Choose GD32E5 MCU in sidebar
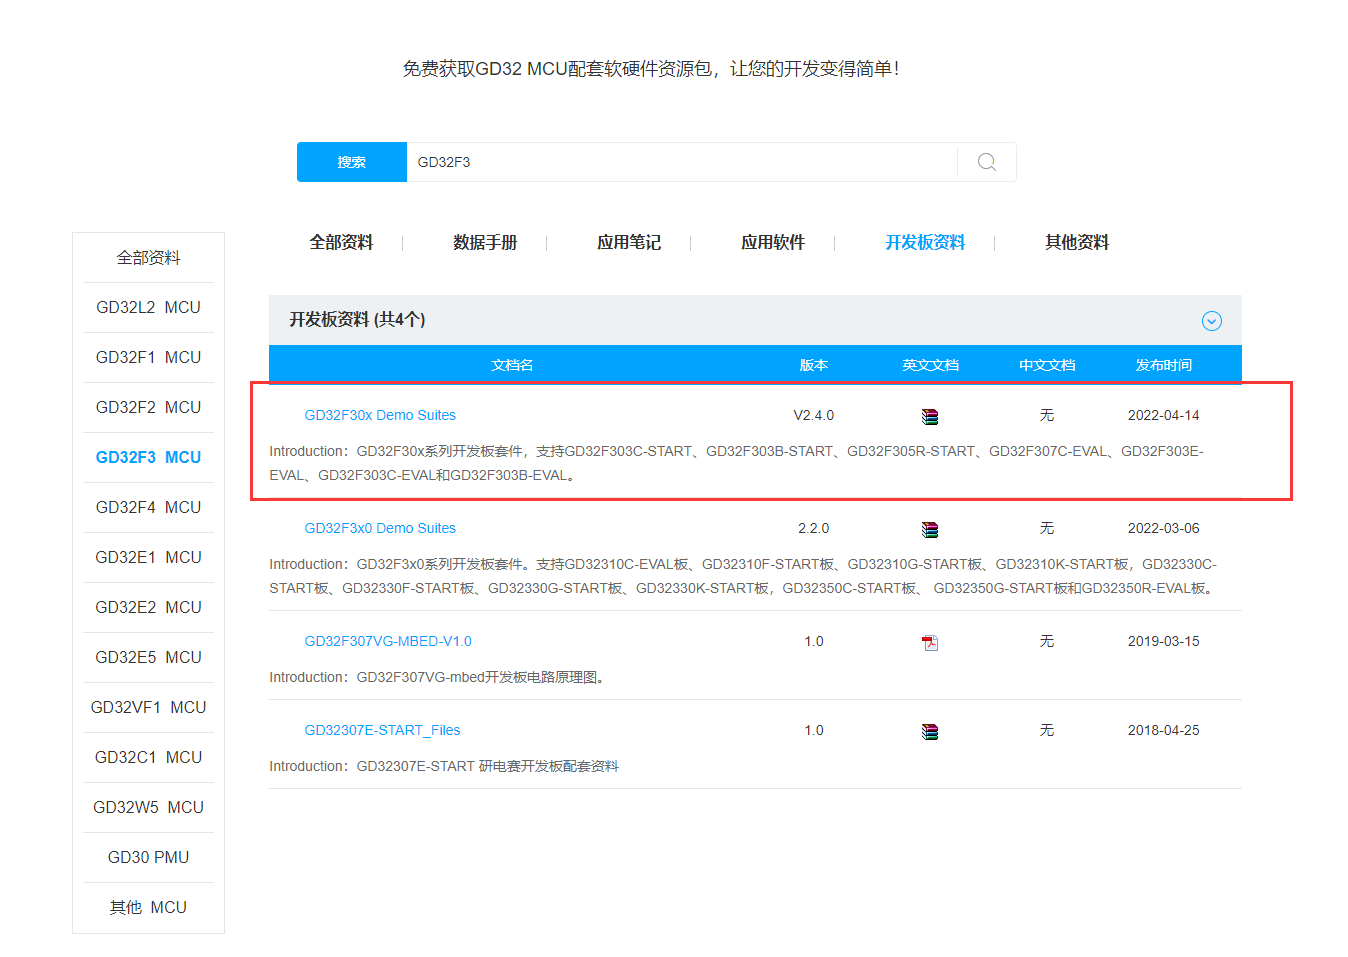The height and width of the screenshot is (957, 1348). (148, 658)
